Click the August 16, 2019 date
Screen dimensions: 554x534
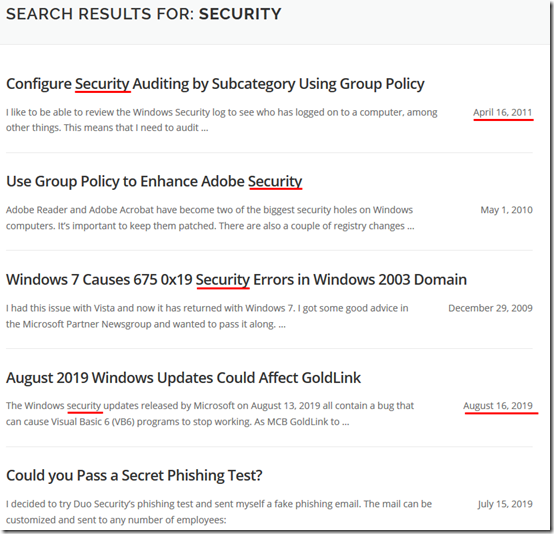(498, 406)
